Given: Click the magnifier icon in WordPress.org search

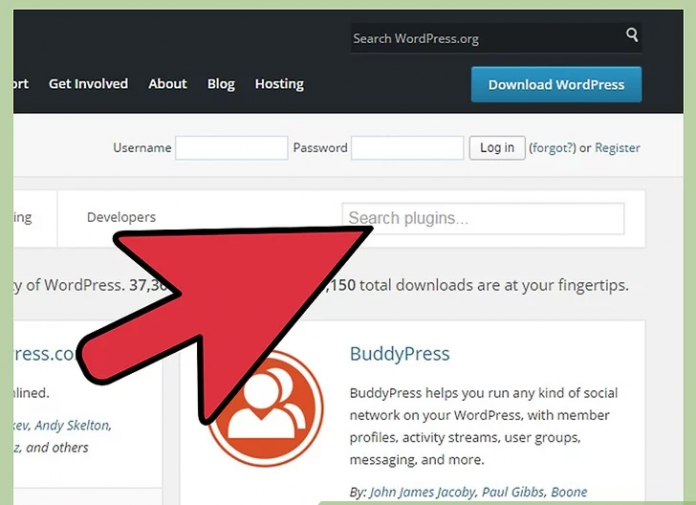Looking at the screenshot, I should [x=631, y=36].
